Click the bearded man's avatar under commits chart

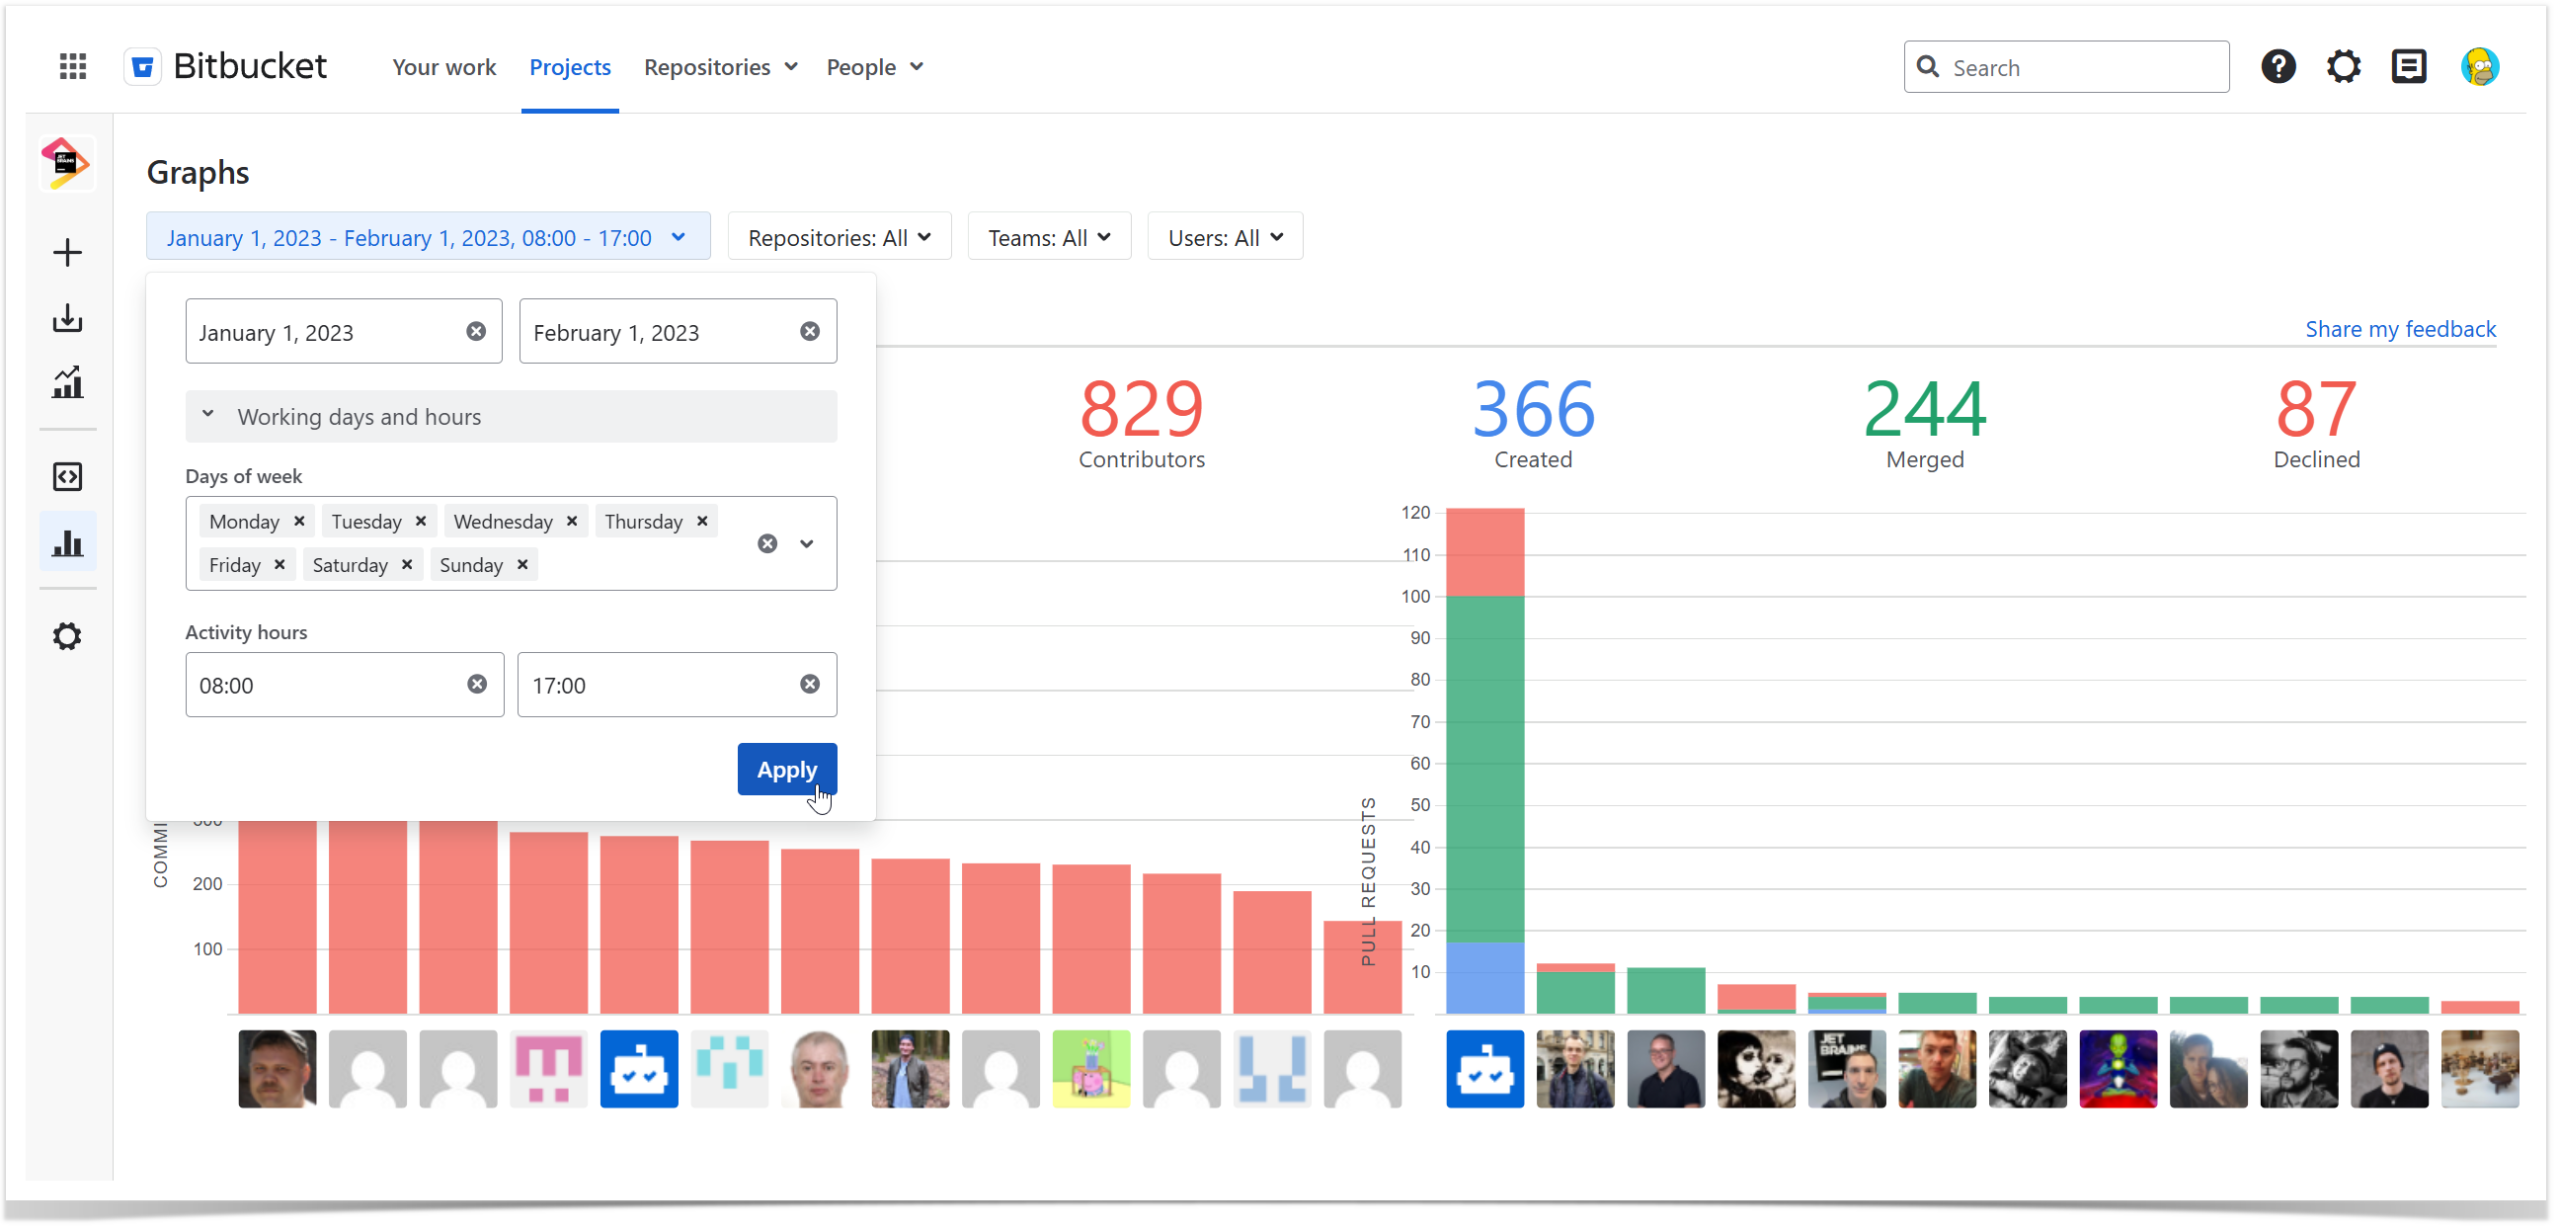click(x=277, y=1068)
